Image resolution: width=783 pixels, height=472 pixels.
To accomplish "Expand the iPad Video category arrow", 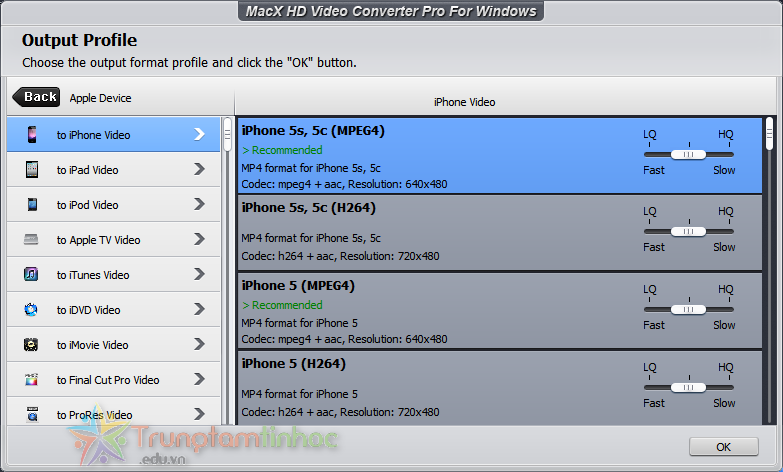I will pos(199,169).
